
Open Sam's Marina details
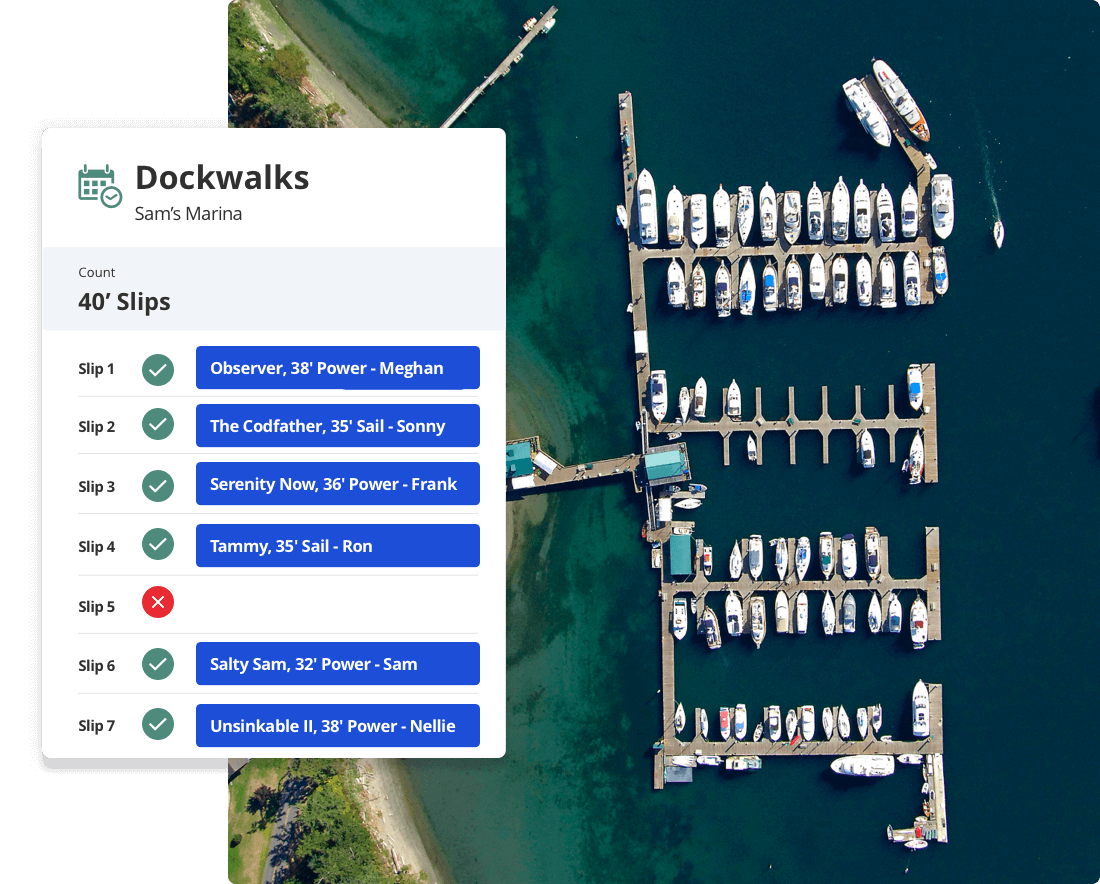[x=188, y=214]
